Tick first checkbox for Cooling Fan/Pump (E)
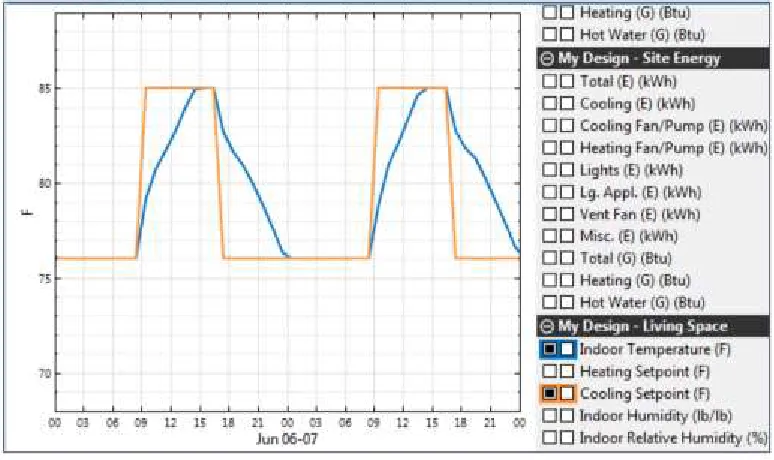The height and width of the screenshot is (460, 774). 549,125
